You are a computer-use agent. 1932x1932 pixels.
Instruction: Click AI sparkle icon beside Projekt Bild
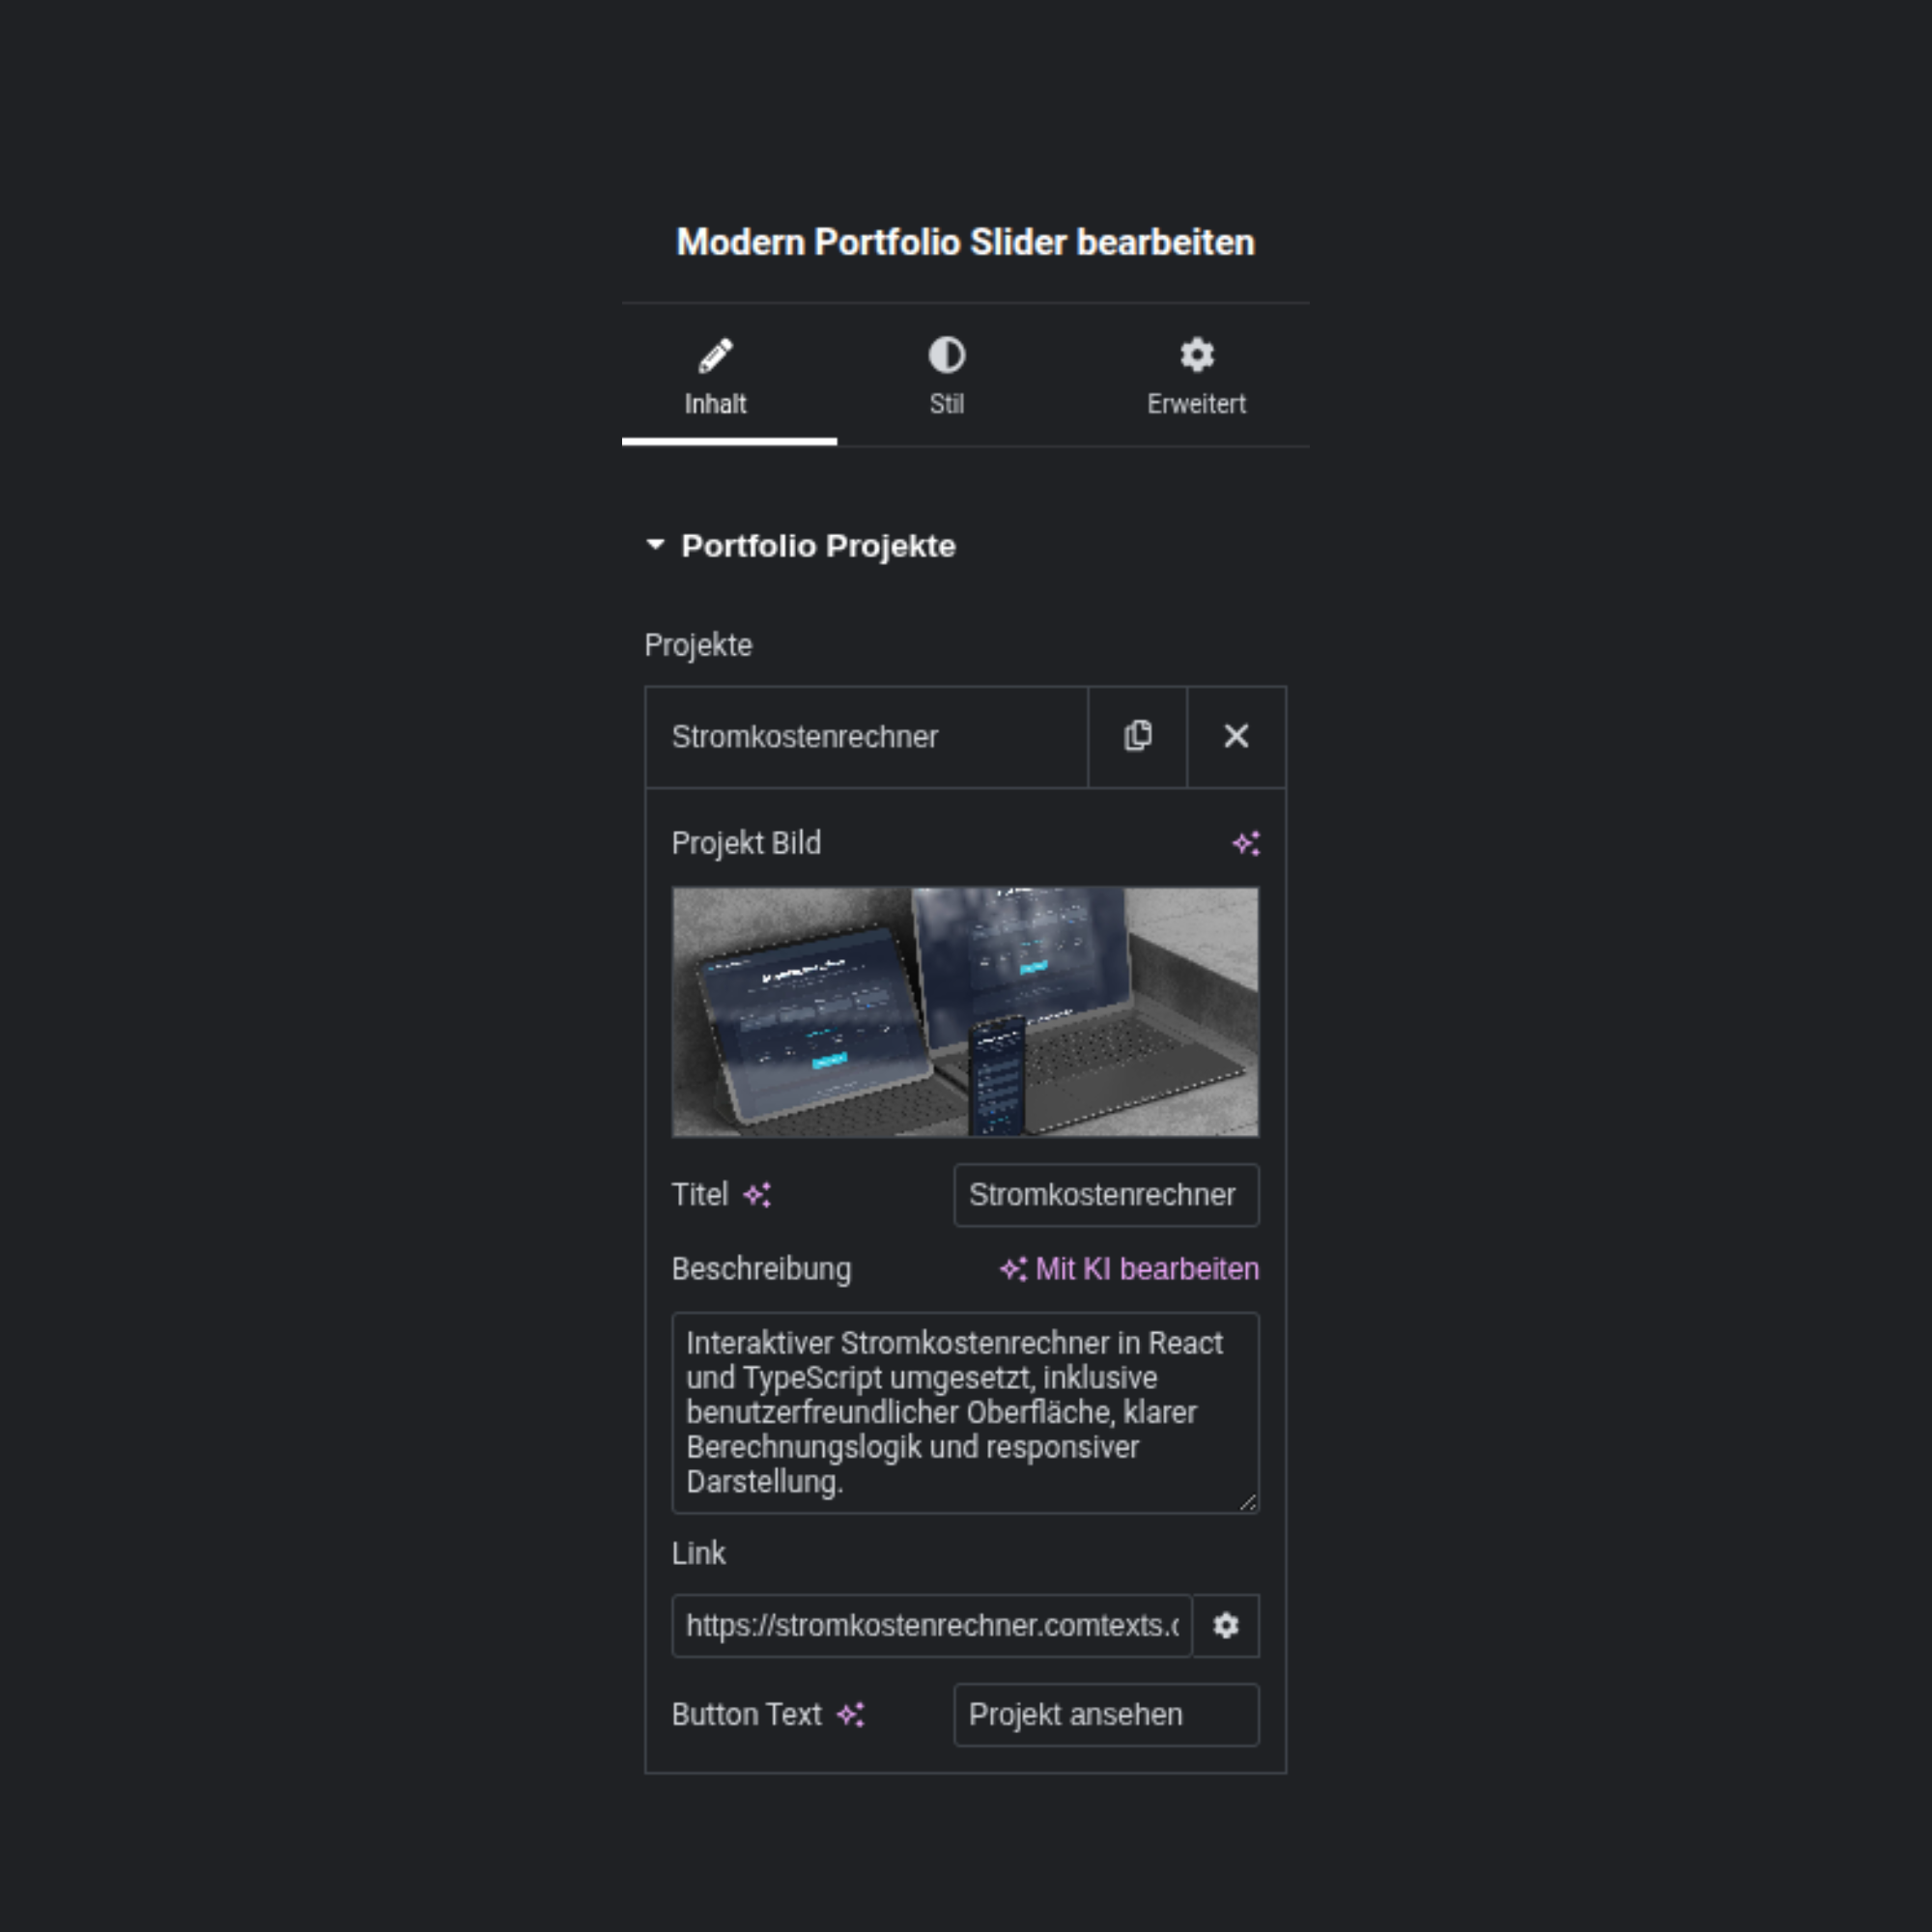pyautogui.click(x=1245, y=843)
